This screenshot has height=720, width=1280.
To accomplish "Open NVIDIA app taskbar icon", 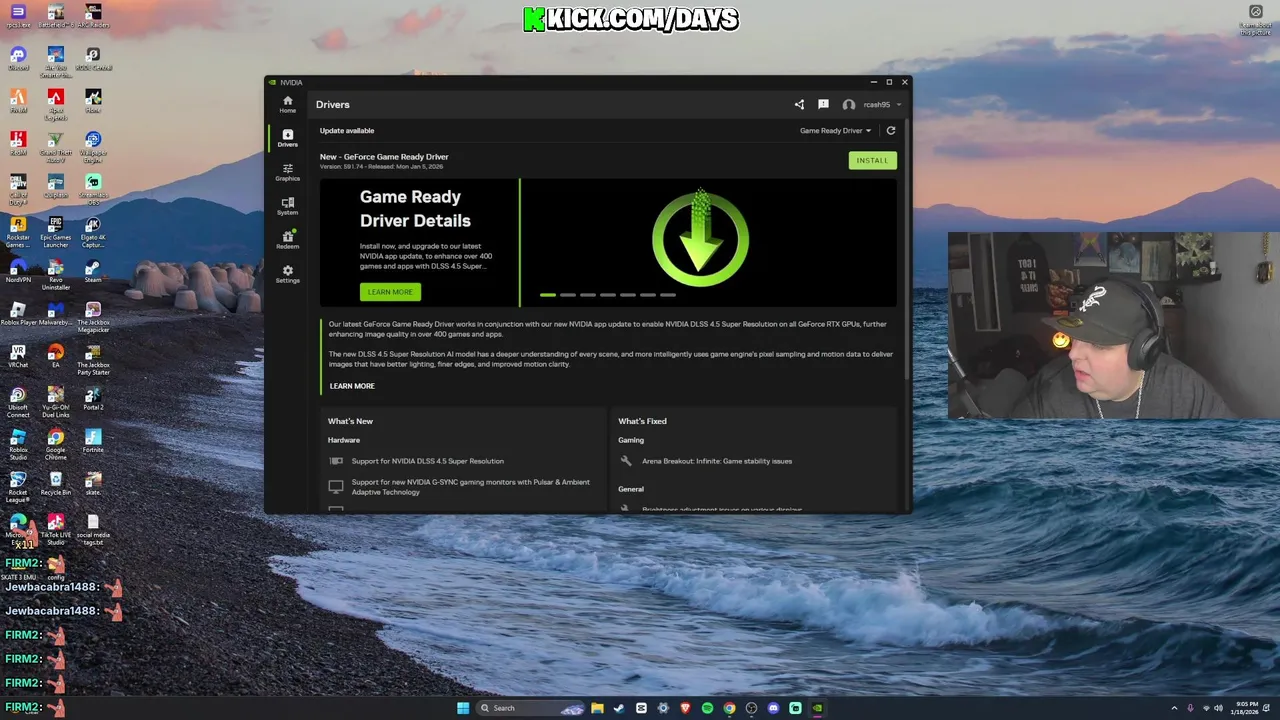I will (817, 708).
